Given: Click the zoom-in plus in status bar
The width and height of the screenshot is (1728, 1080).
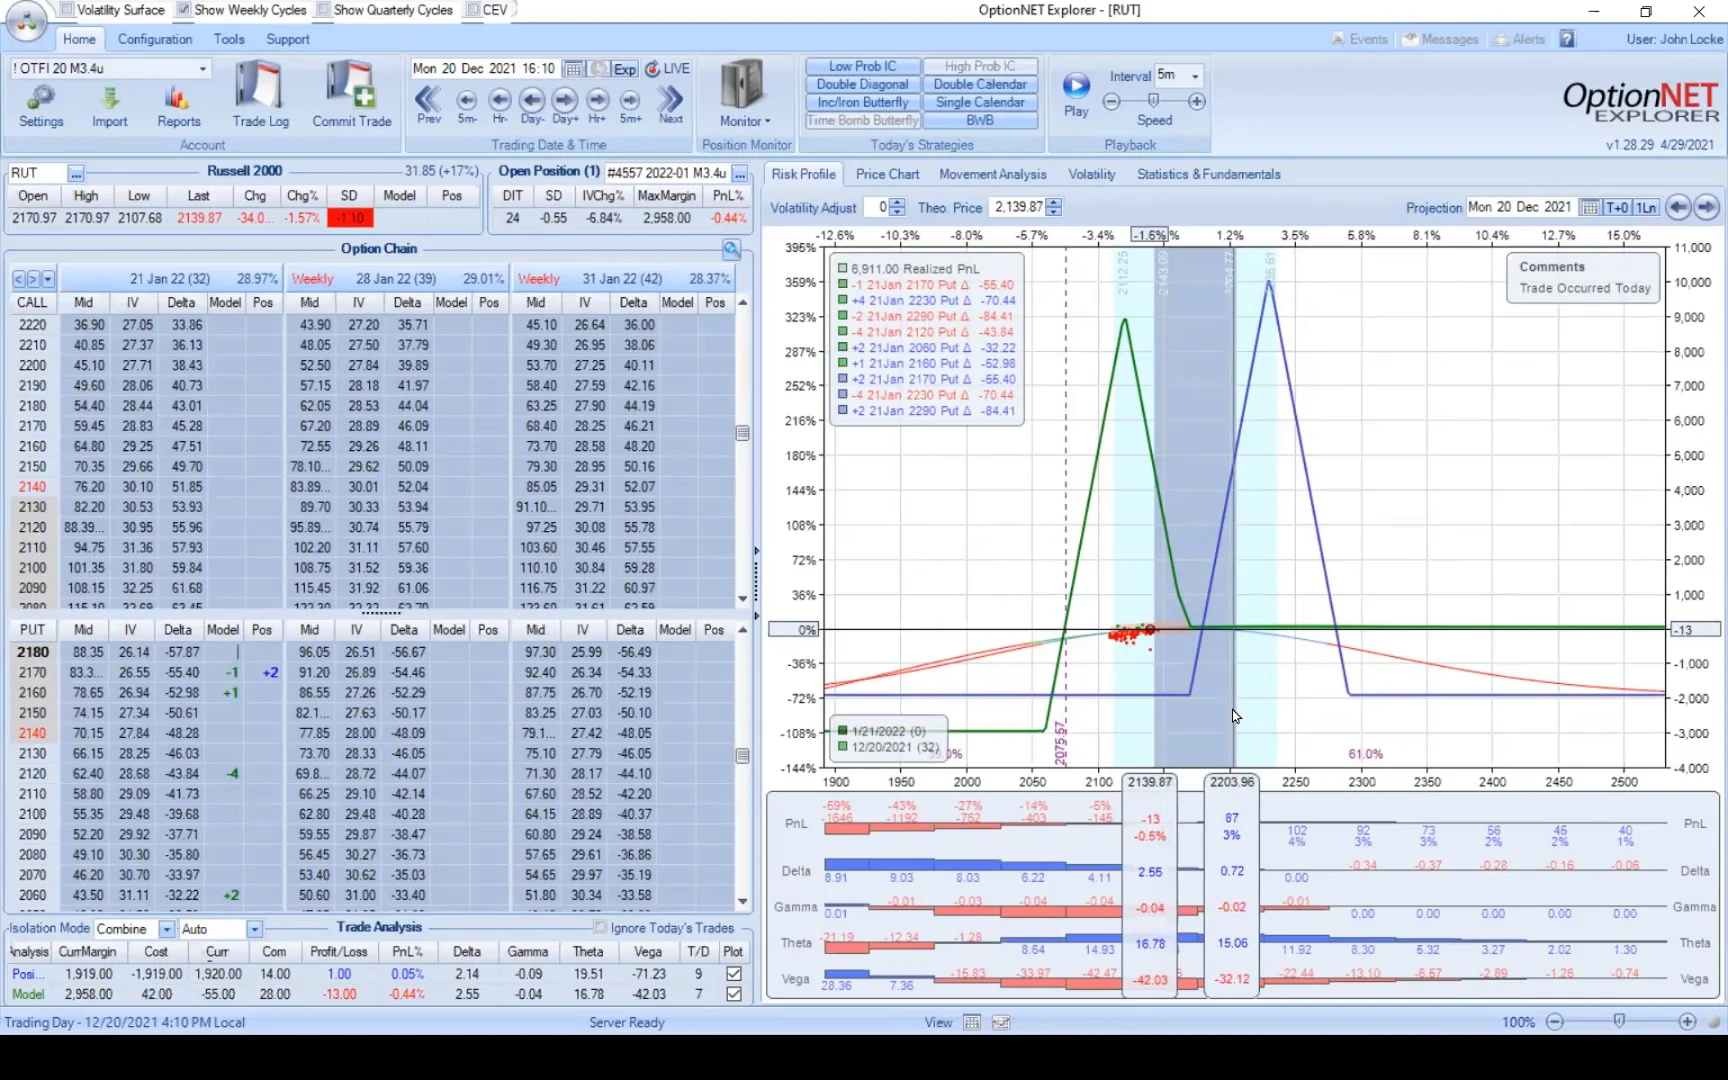Looking at the screenshot, I should 1687,1021.
